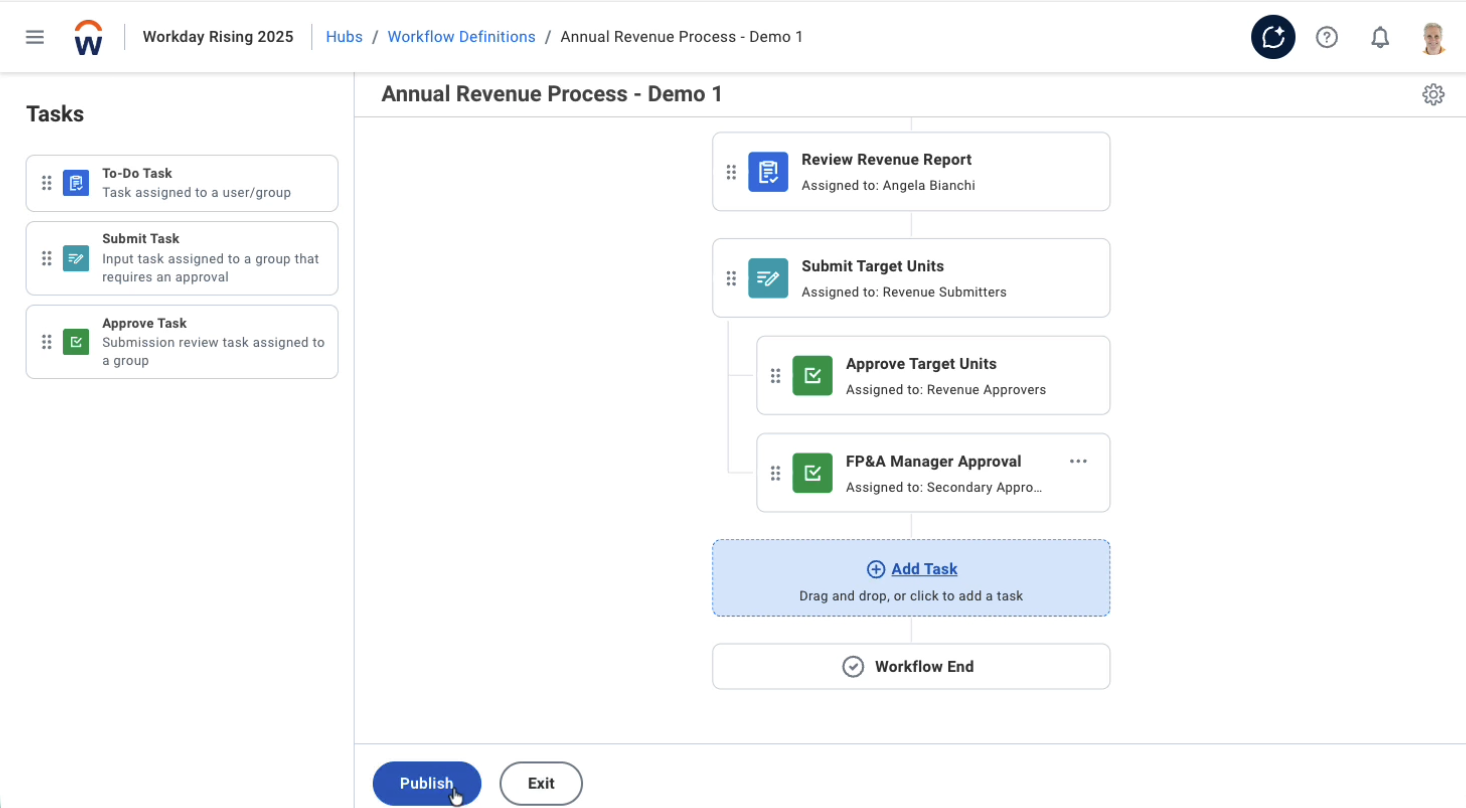Publish the workflow
This screenshot has width=1466, height=808.
tap(427, 783)
